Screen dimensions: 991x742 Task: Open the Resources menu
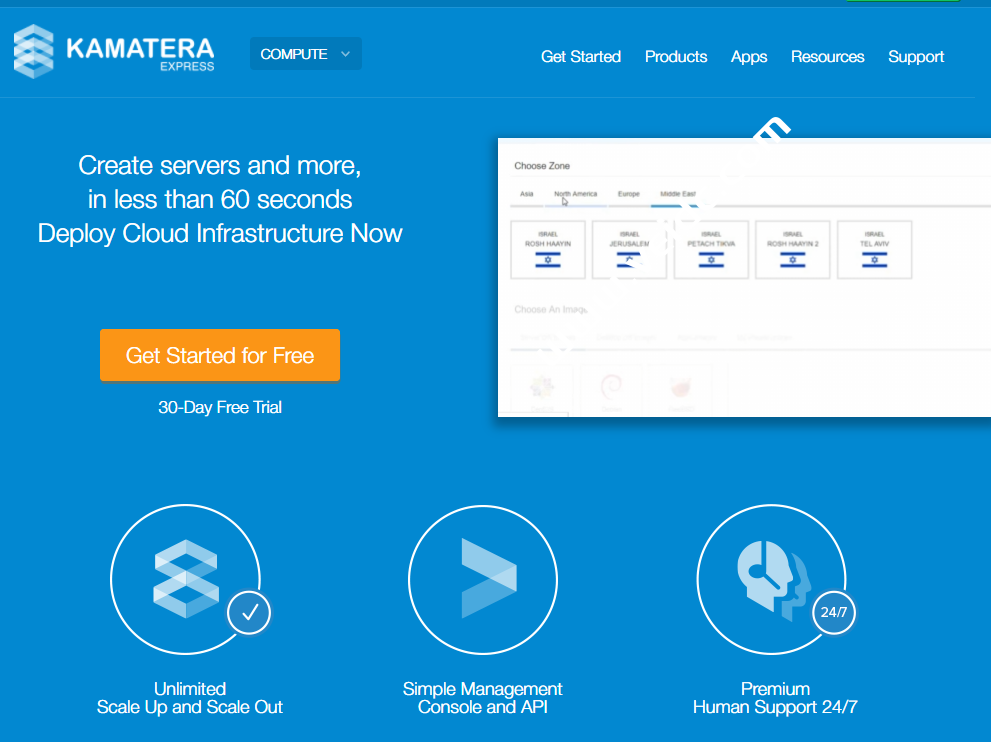coord(827,57)
